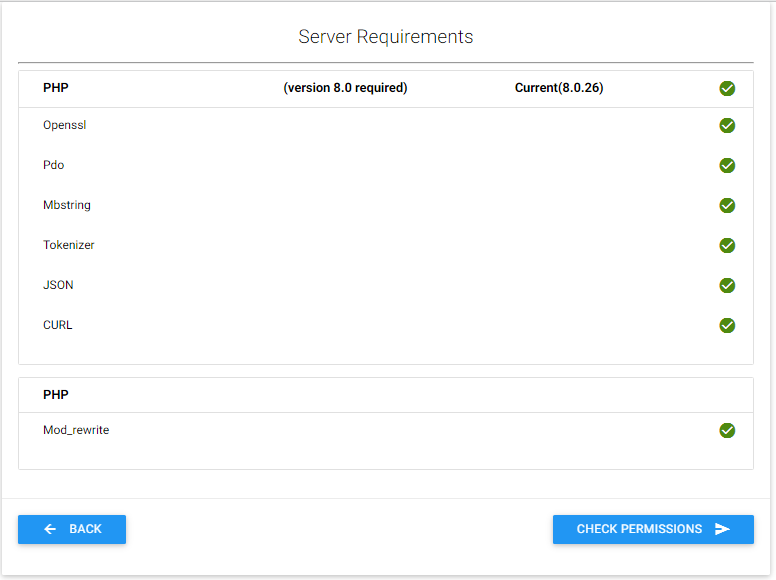Click the Tokenizer status checkmark
This screenshot has height=580, width=776.
pyautogui.click(x=727, y=245)
